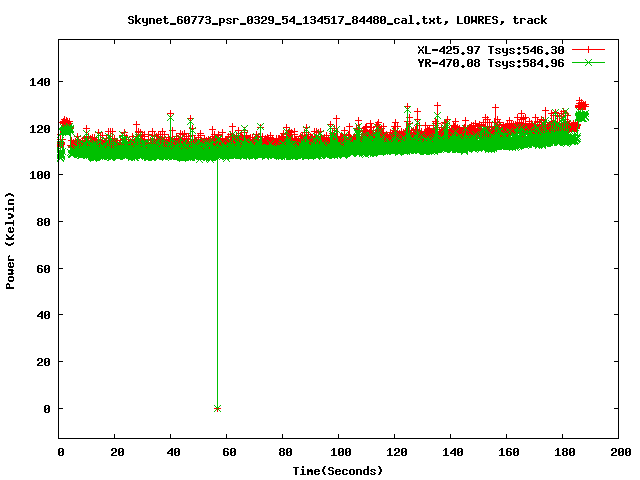Click the y-axis tick label 60

(x=43, y=269)
